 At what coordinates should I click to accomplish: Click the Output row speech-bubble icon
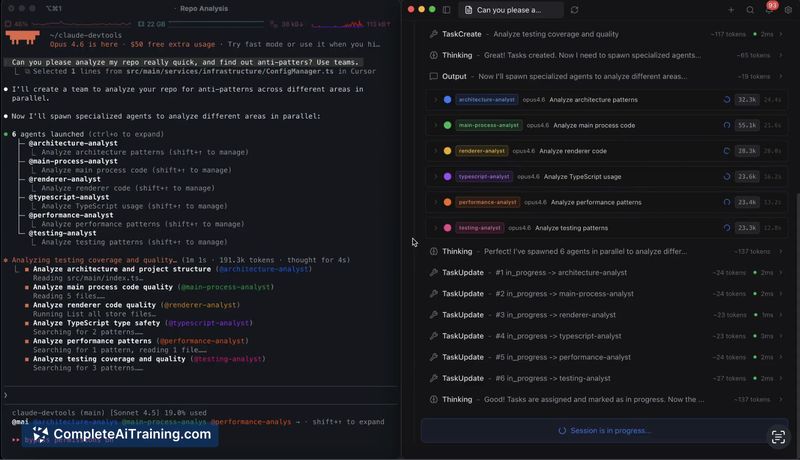tap(434, 76)
